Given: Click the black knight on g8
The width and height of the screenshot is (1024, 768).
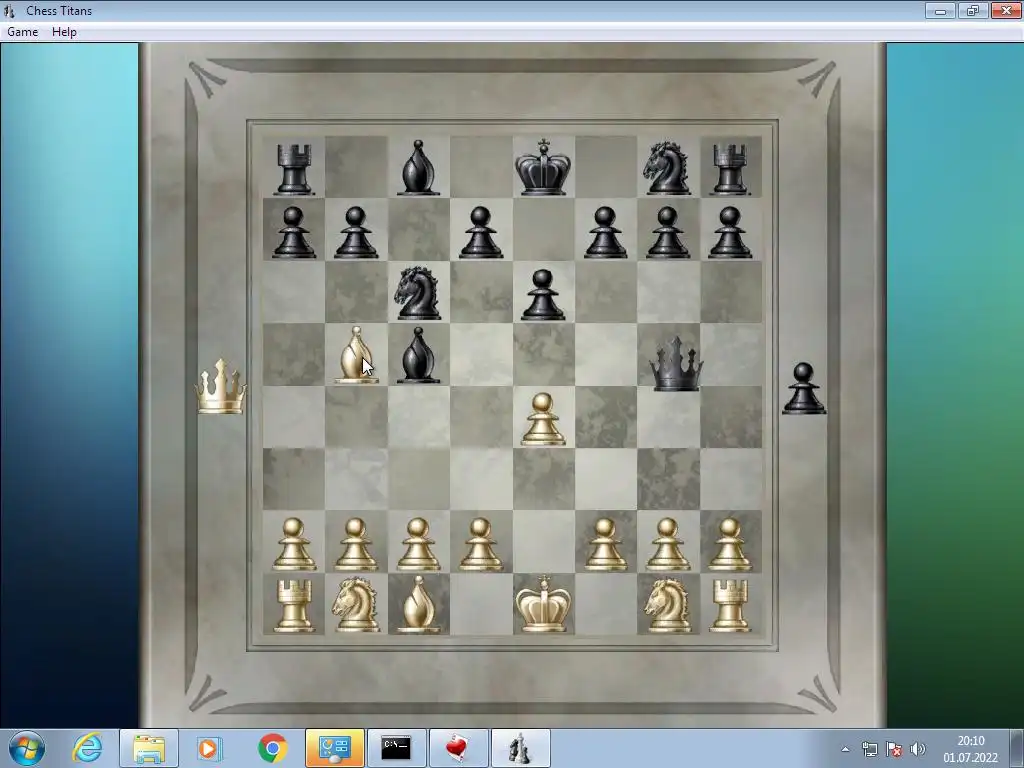Looking at the screenshot, I should (667, 168).
